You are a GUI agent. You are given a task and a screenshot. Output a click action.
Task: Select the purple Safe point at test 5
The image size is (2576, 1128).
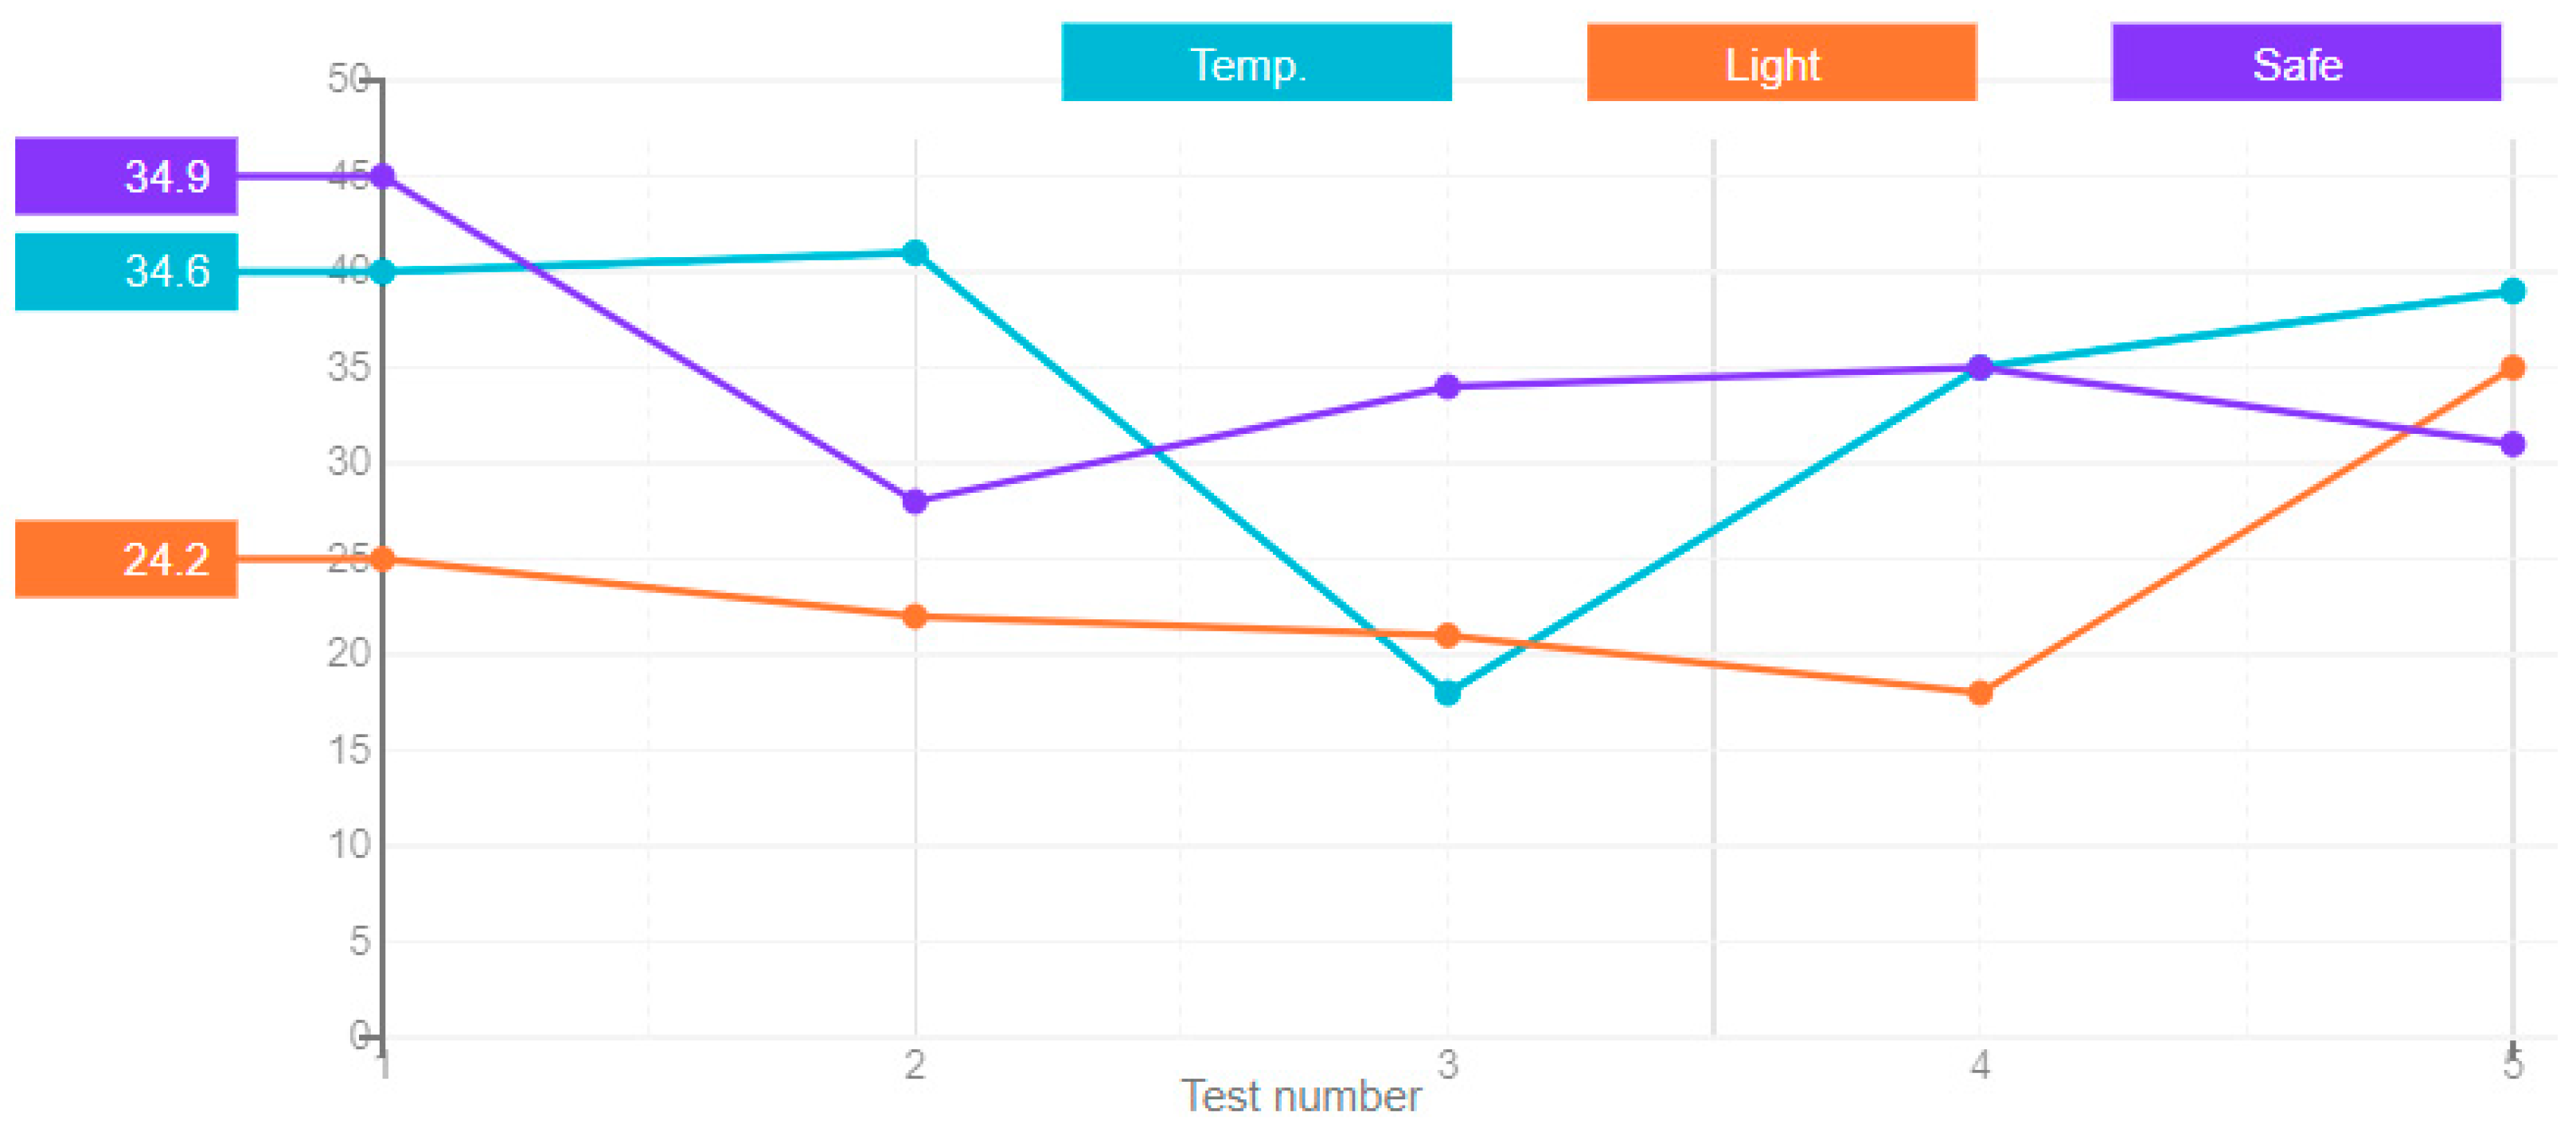click(x=2512, y=444)
